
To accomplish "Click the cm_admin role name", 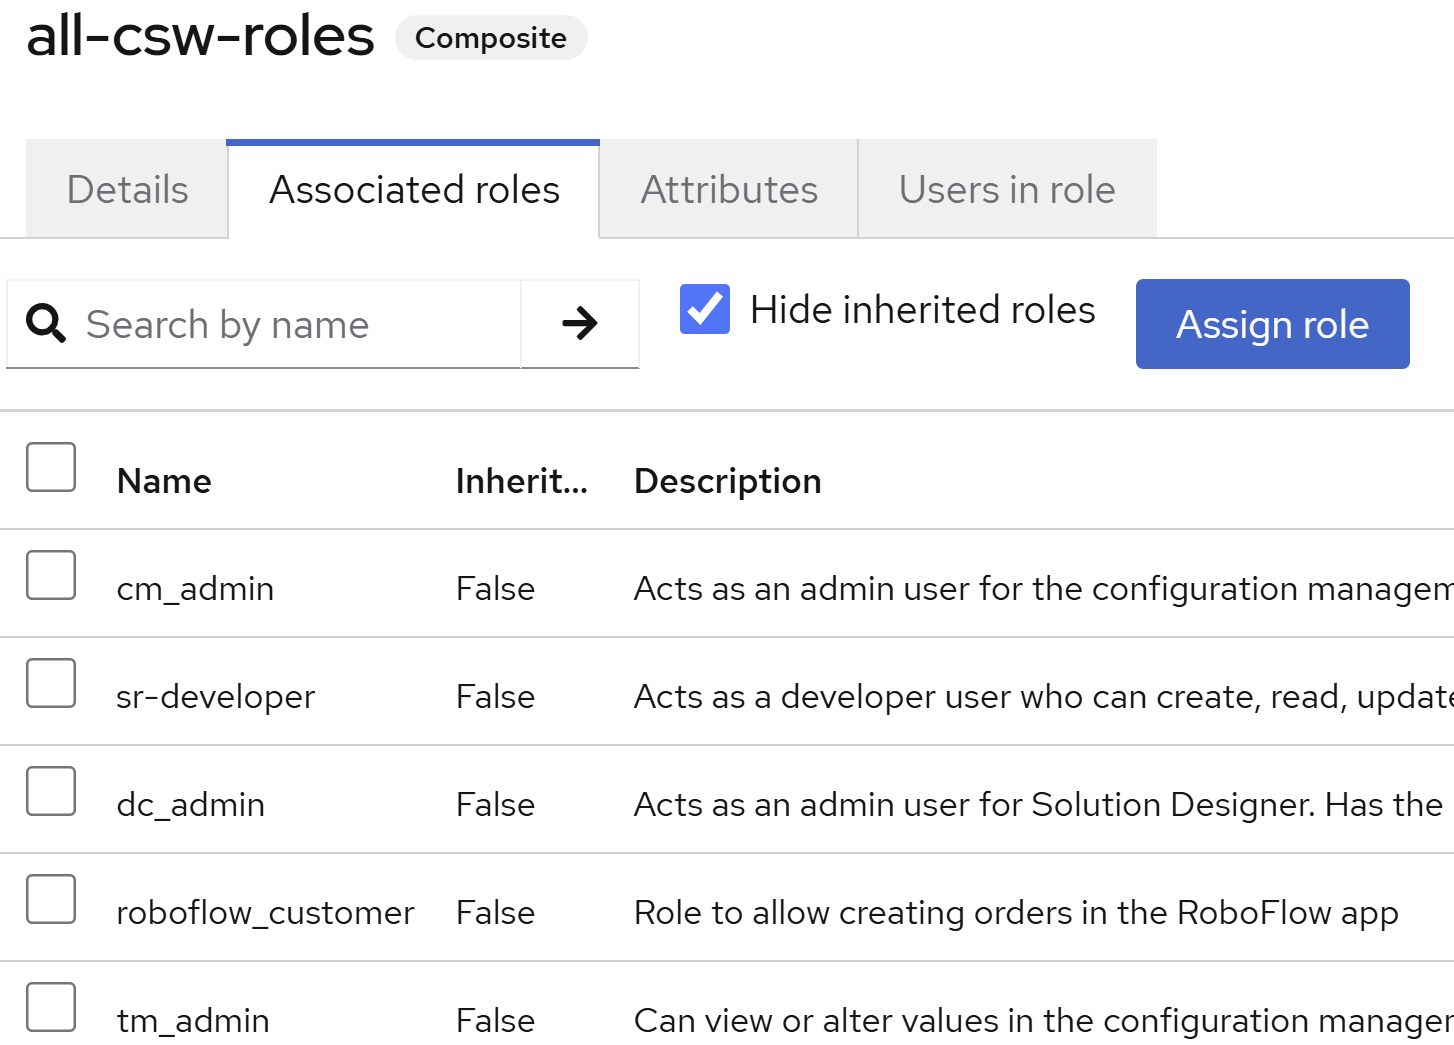I will 195,589.
